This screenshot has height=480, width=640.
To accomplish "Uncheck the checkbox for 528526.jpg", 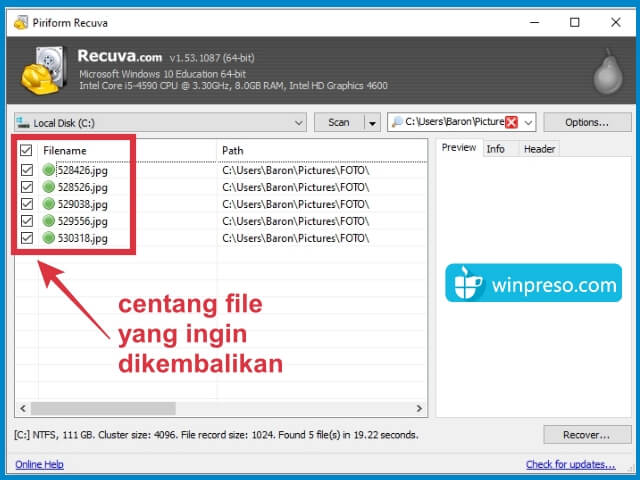I will pos(27,187).
